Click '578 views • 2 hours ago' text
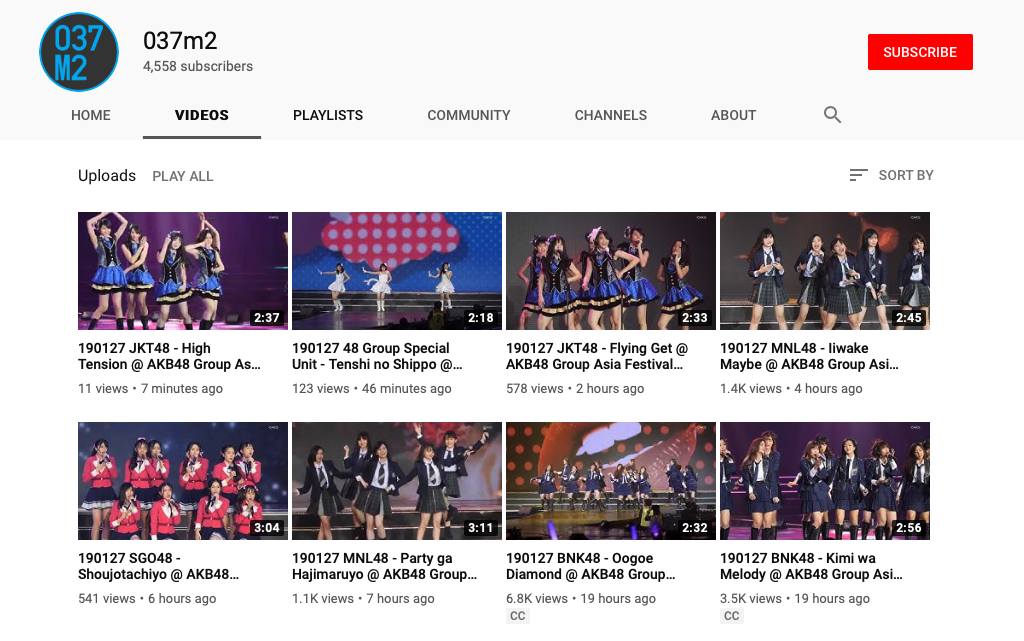Screen dimensions: 1024x641 coord(575,388)
